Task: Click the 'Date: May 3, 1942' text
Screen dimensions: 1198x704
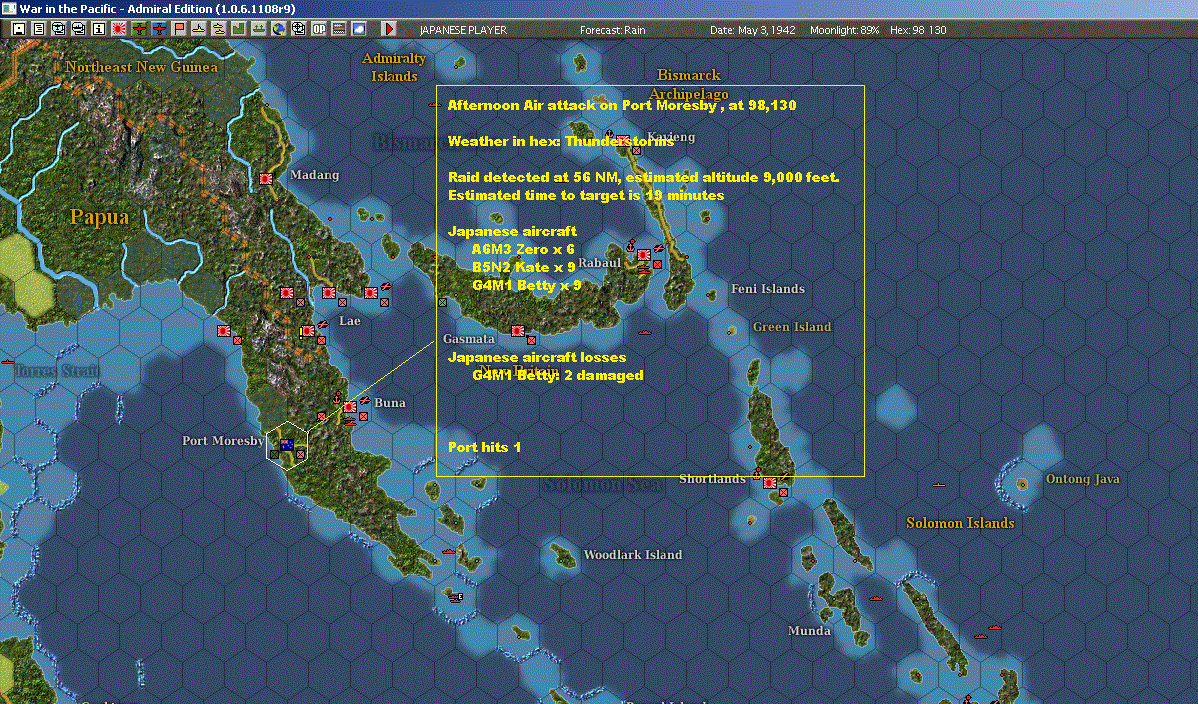Action: click(753, 30)
